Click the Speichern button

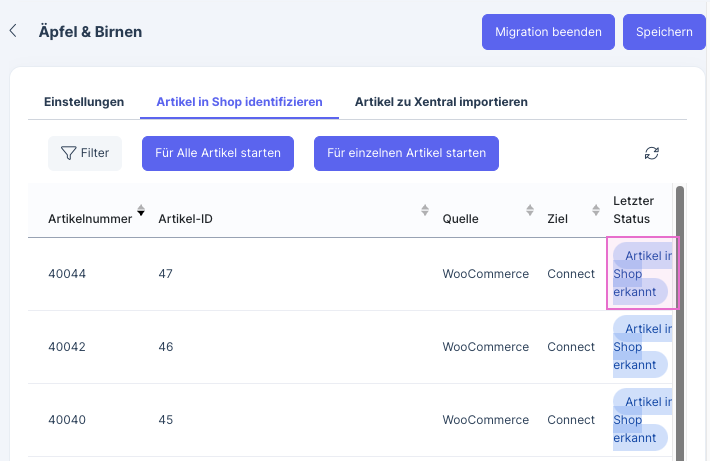pyautogui.click(x=664, y=32)
